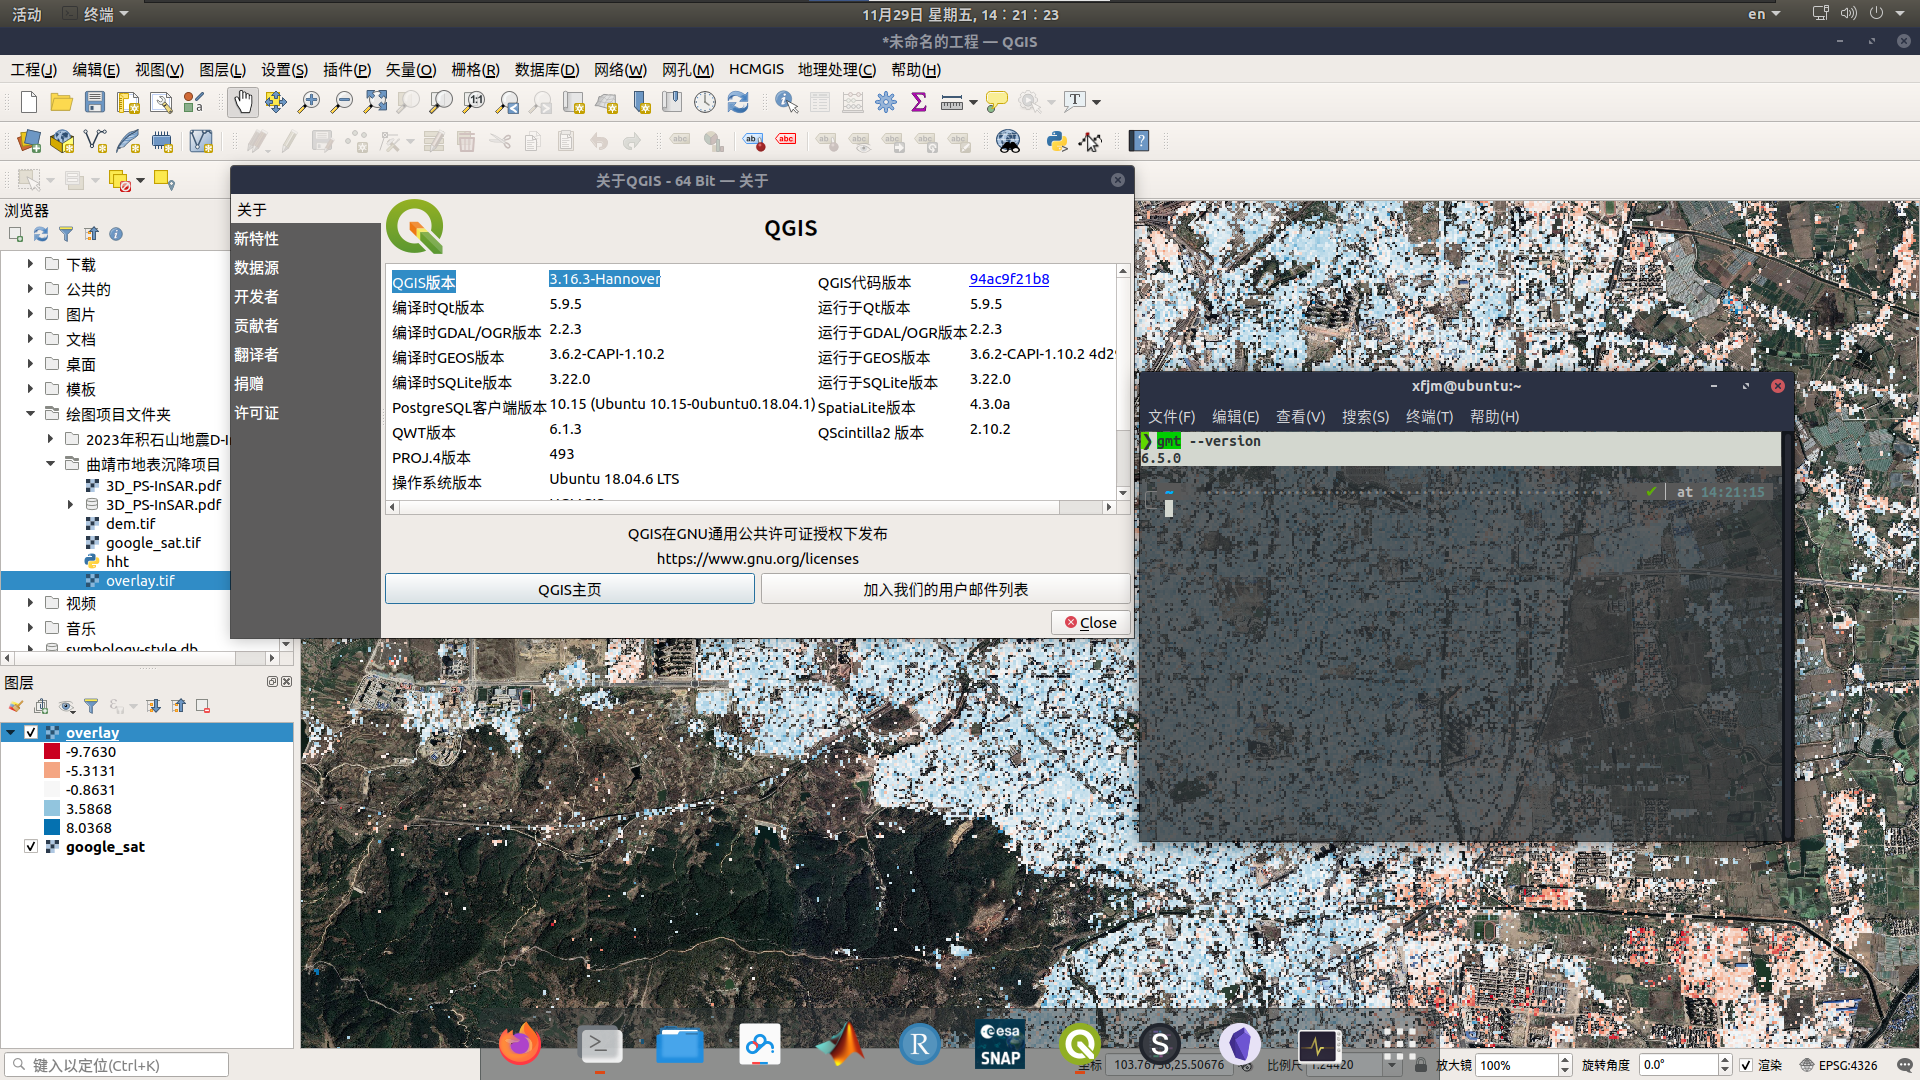
Task: Activate the Zoom Out magnifier tool
Action: click(342, 102)
